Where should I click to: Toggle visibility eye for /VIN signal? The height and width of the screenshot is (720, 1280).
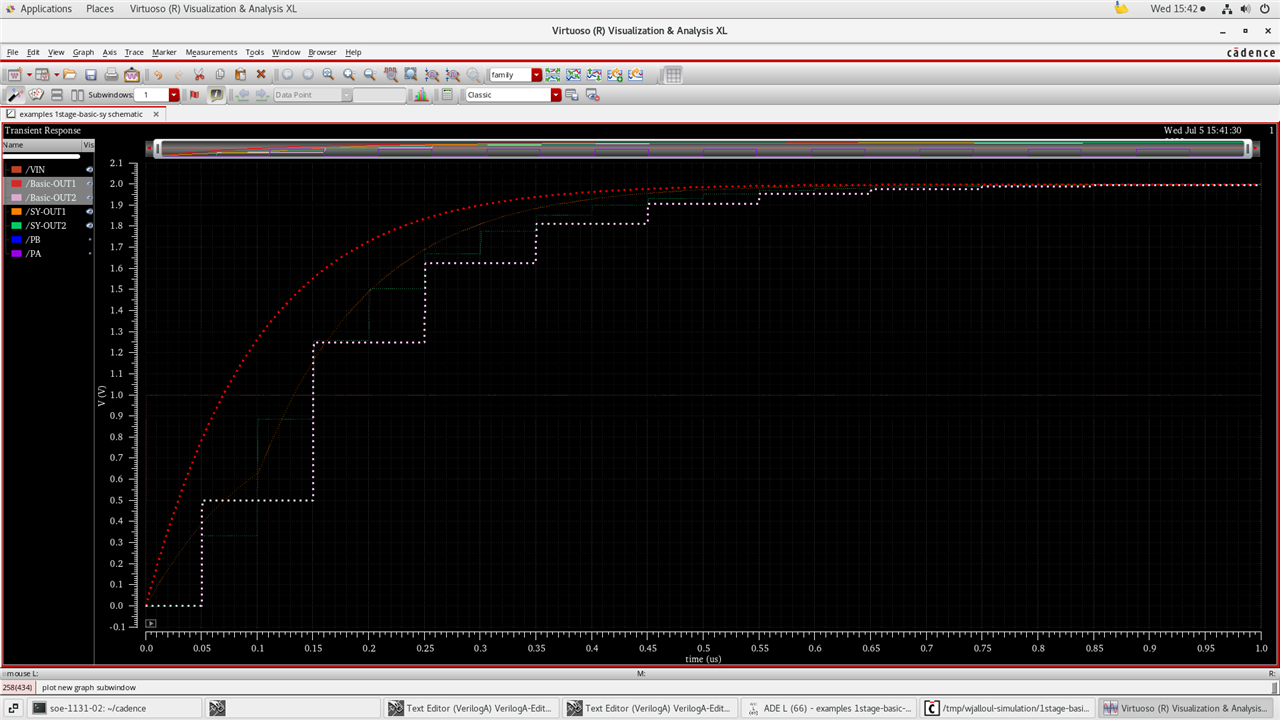[x=89, y=170]
